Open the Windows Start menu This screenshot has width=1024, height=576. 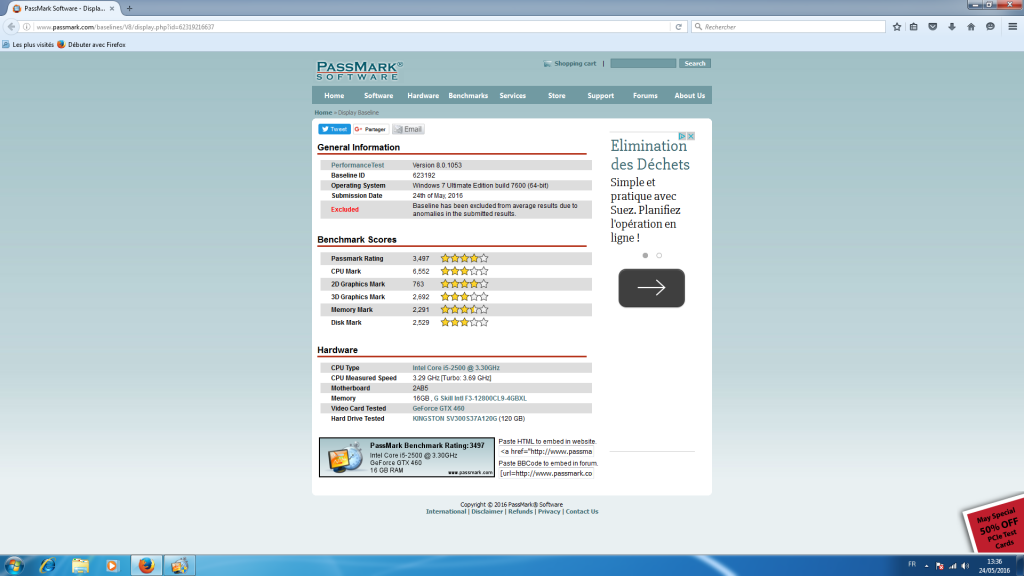(x=14, y=566)
